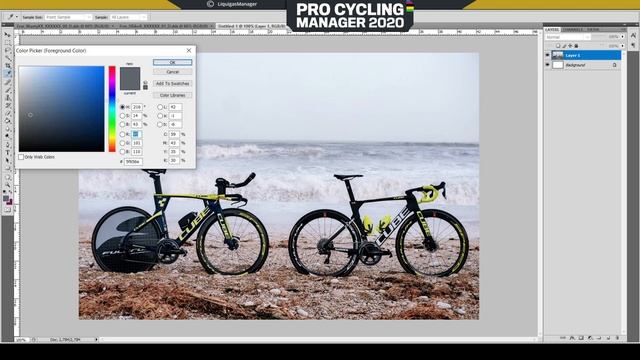
Task: Click inside the color saturation field
Action: [x=61, y=109]
